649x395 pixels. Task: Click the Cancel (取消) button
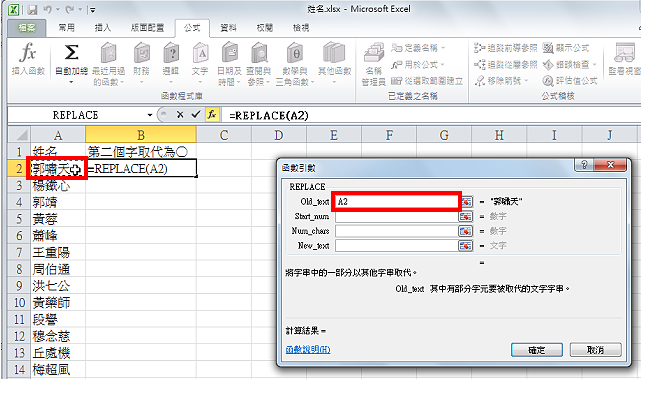click(x=595, y=350)
